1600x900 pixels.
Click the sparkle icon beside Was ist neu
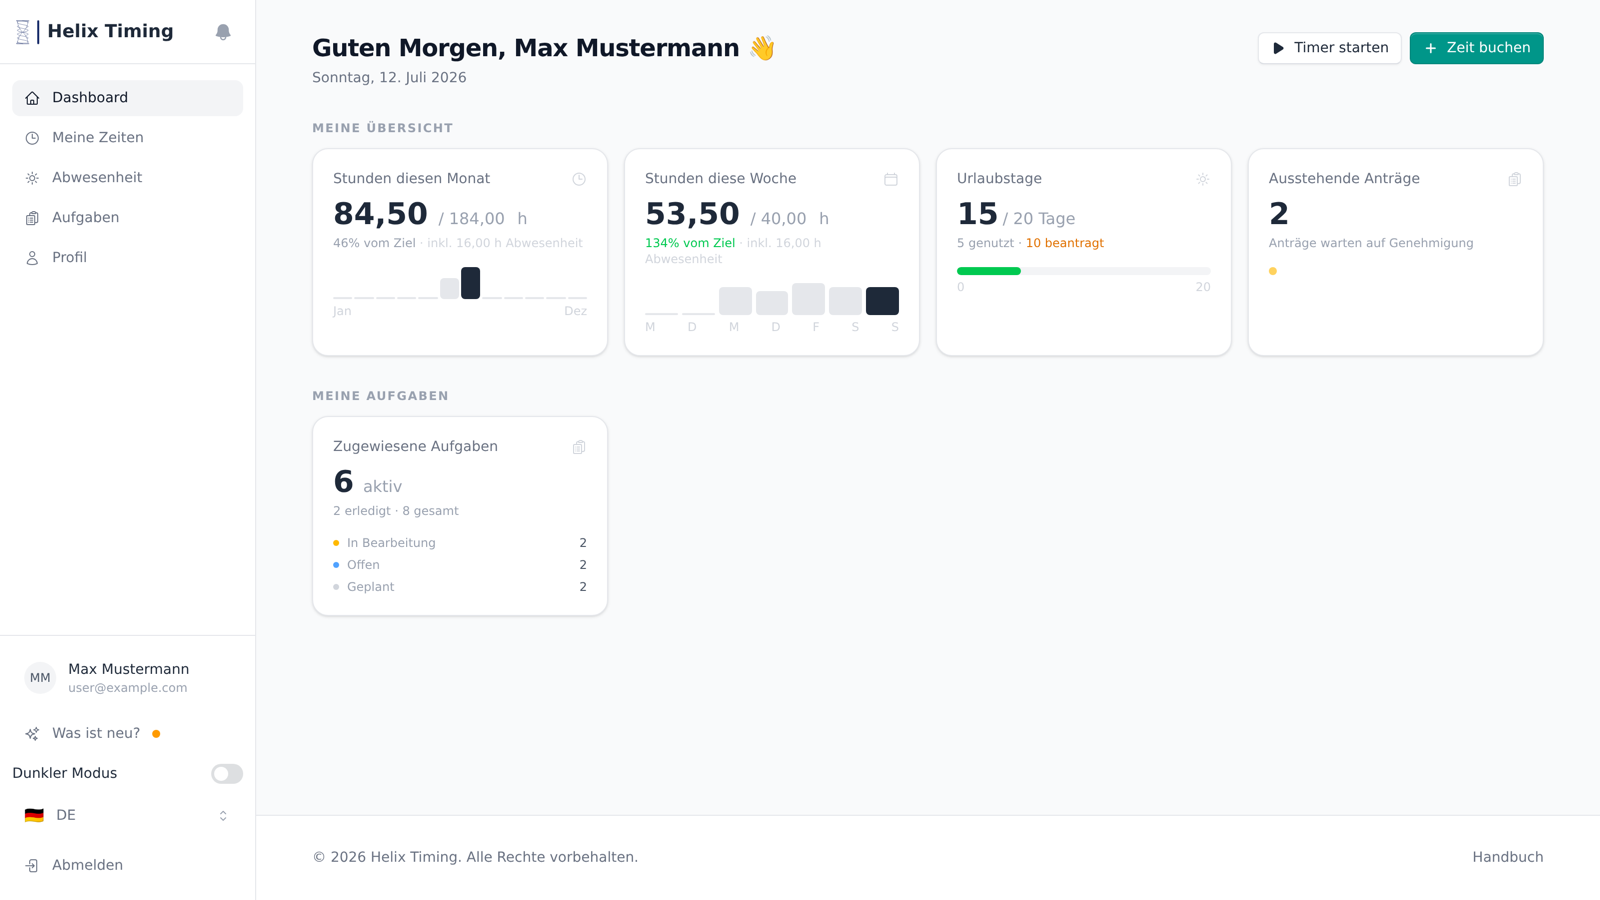coord(32,734)
